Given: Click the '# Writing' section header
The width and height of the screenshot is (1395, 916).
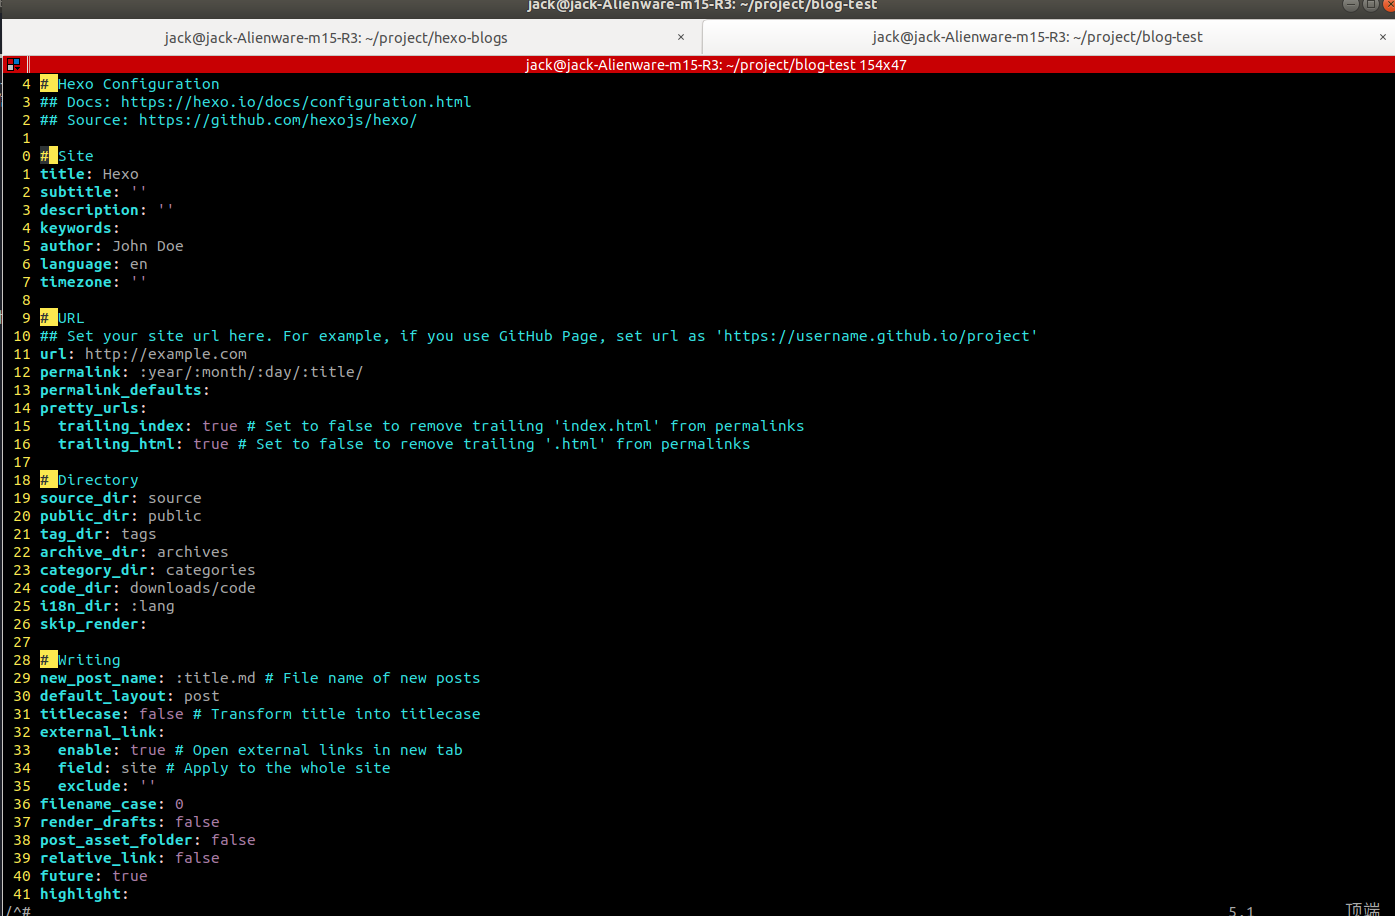Looking at the screenshot, I should pyautogui.click(x=80, y=660).
